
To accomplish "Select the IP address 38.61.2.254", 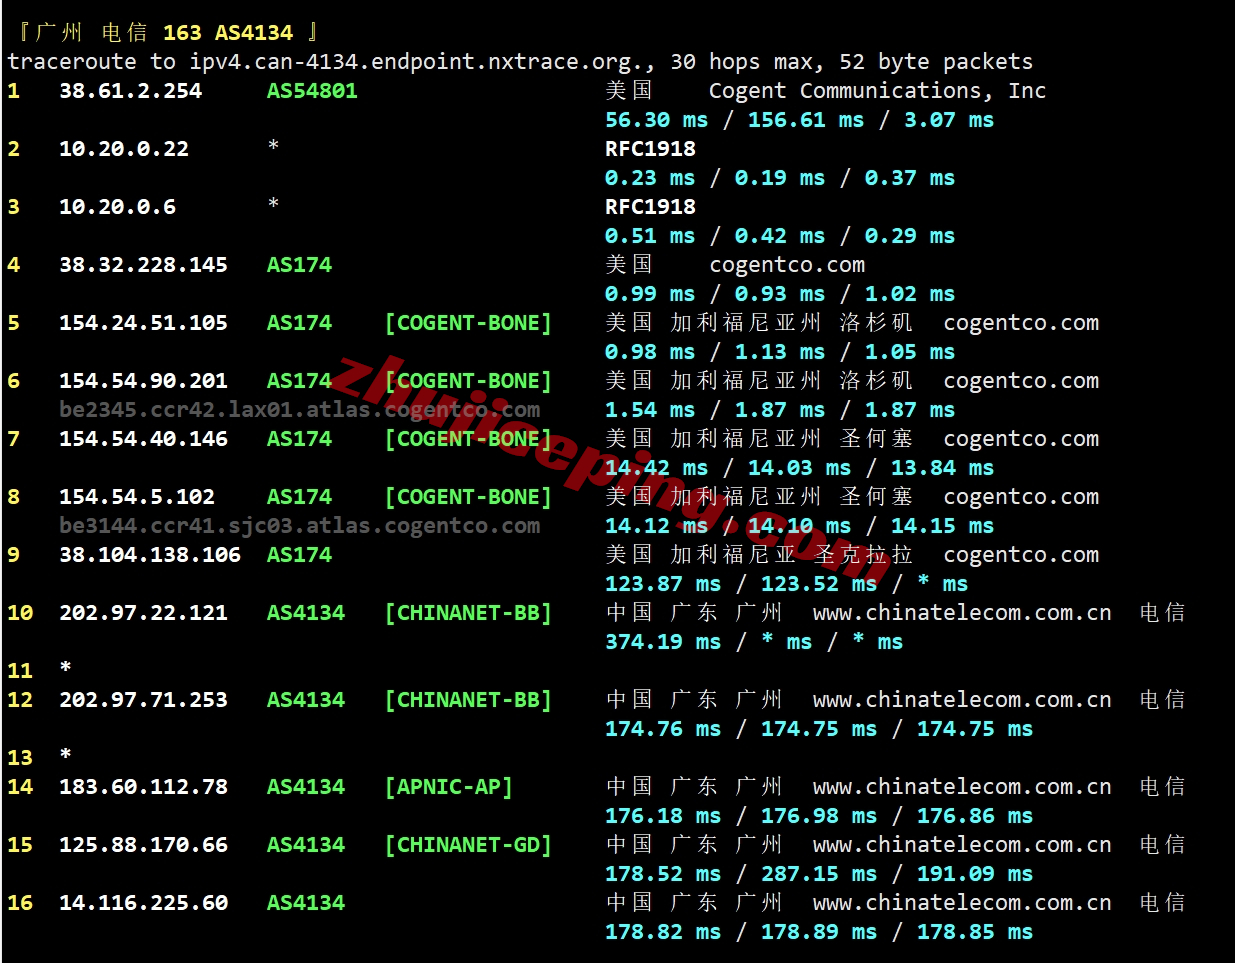I will [130, 91].
